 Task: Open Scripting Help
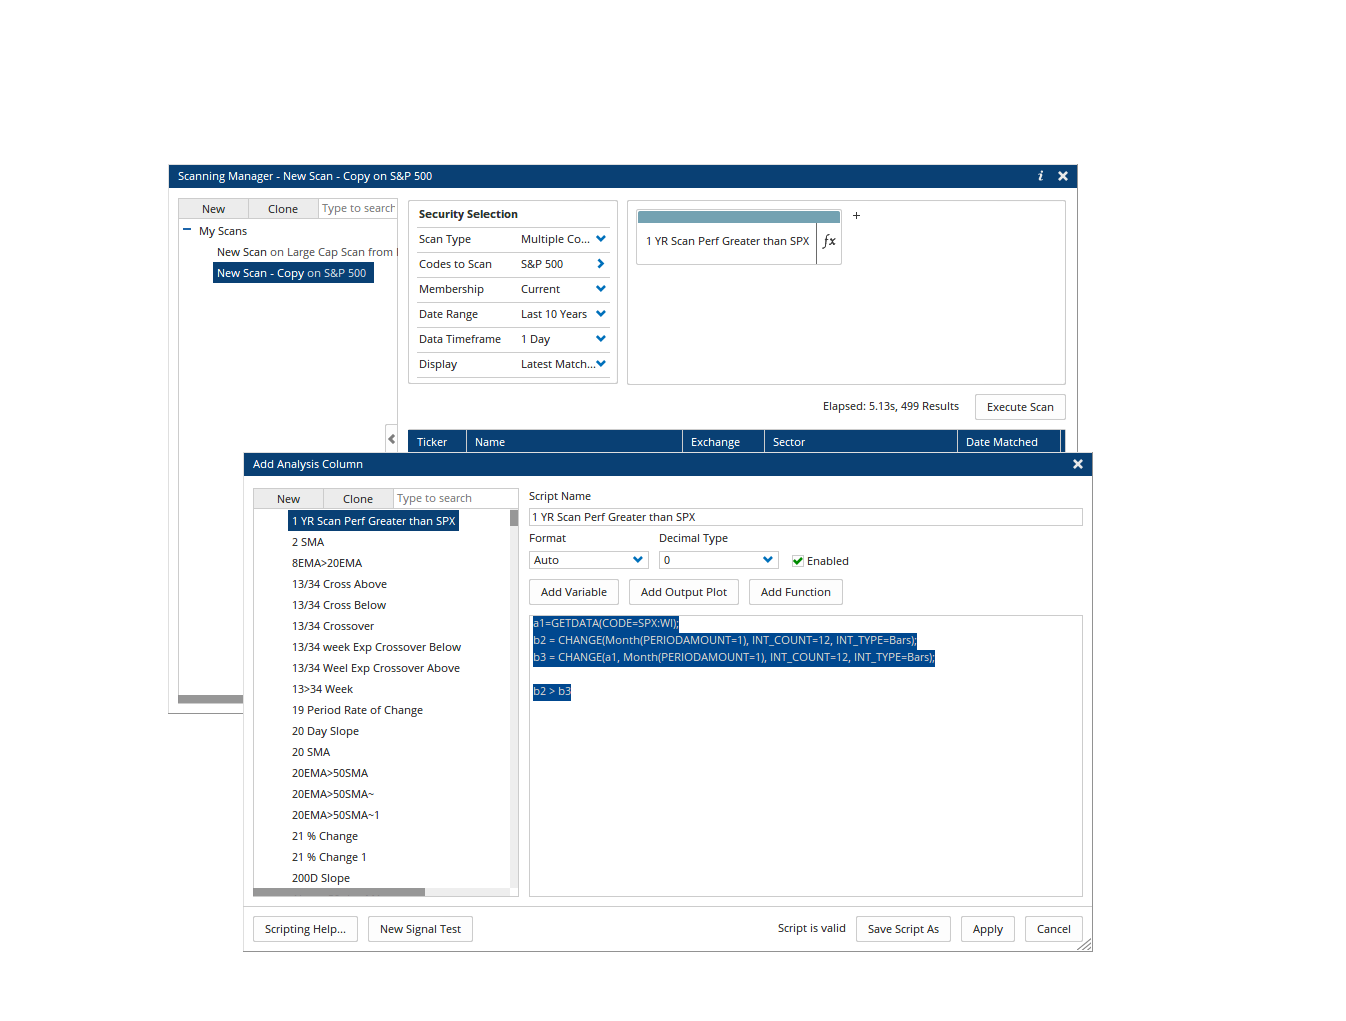[305, 929]
